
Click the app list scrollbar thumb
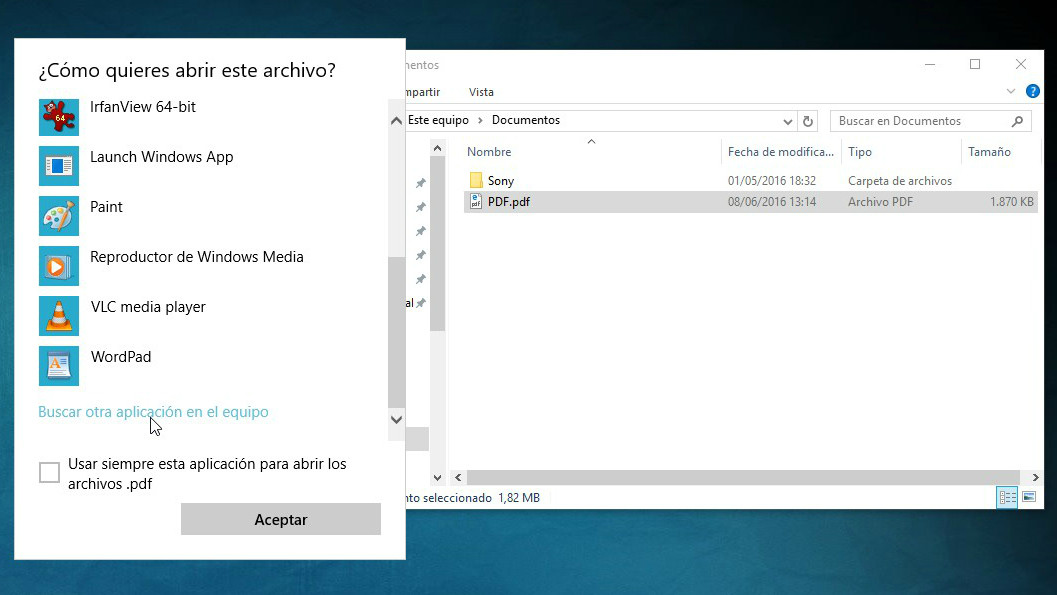pos(396,332)
